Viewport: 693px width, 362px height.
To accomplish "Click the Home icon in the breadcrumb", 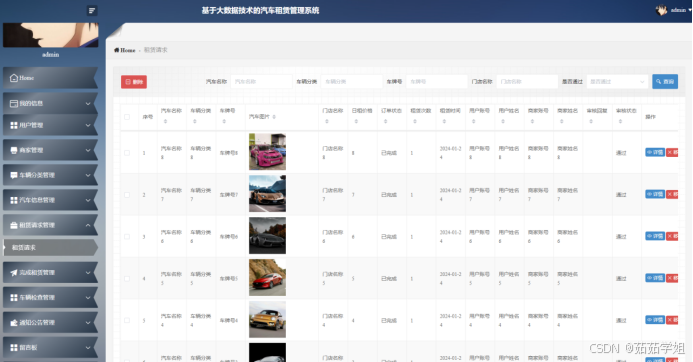I will coord(116,50).
